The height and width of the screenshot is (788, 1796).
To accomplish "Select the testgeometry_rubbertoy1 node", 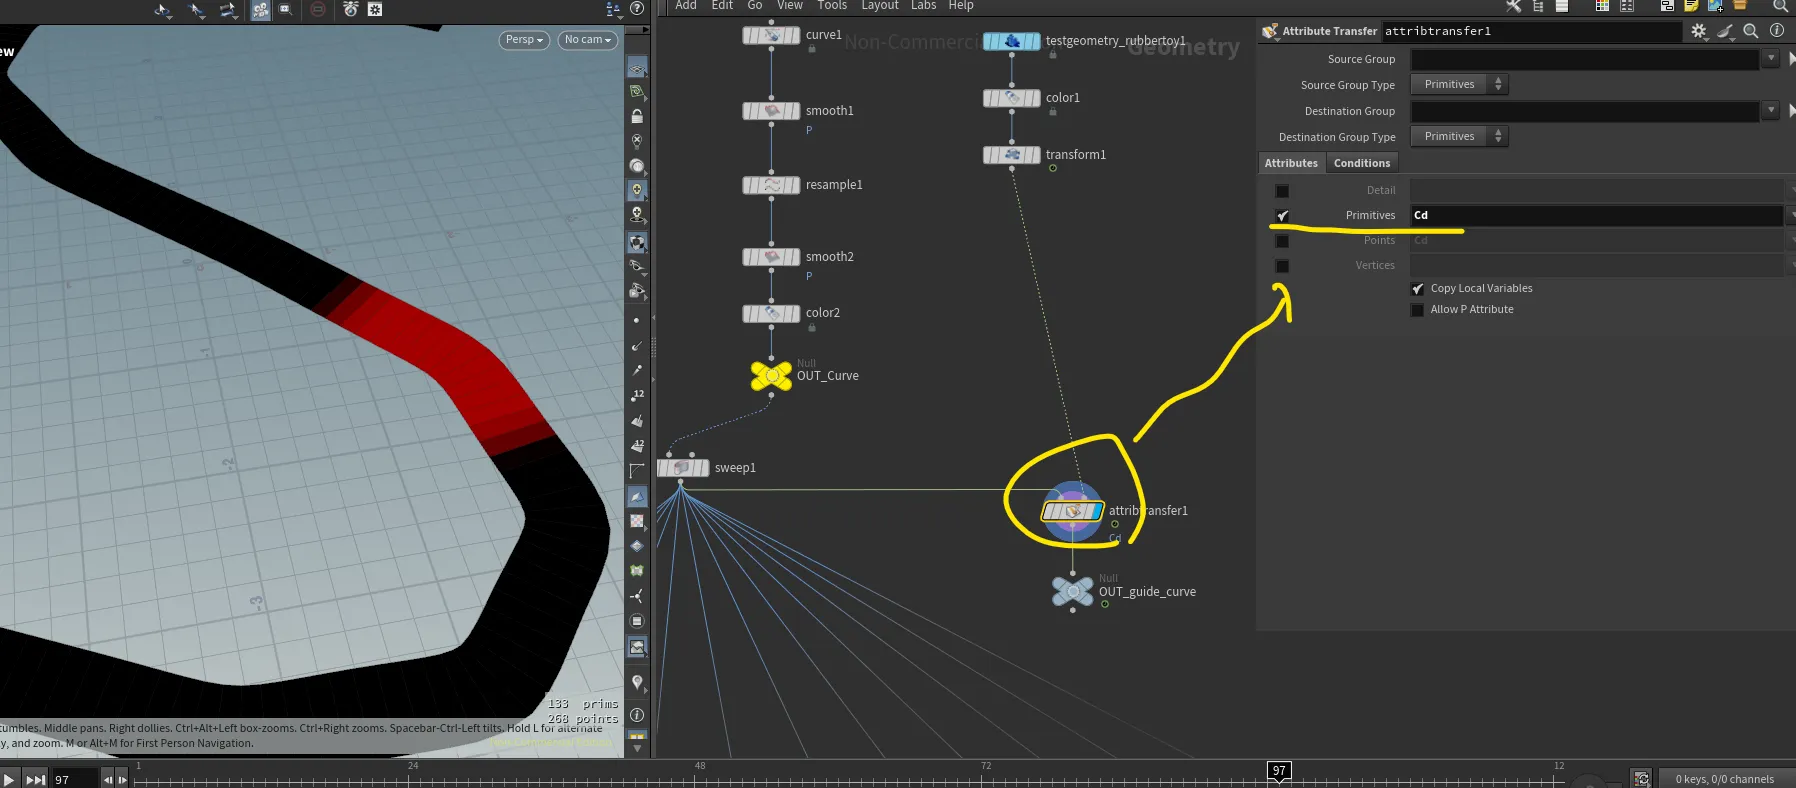I will pos(1011,41).
